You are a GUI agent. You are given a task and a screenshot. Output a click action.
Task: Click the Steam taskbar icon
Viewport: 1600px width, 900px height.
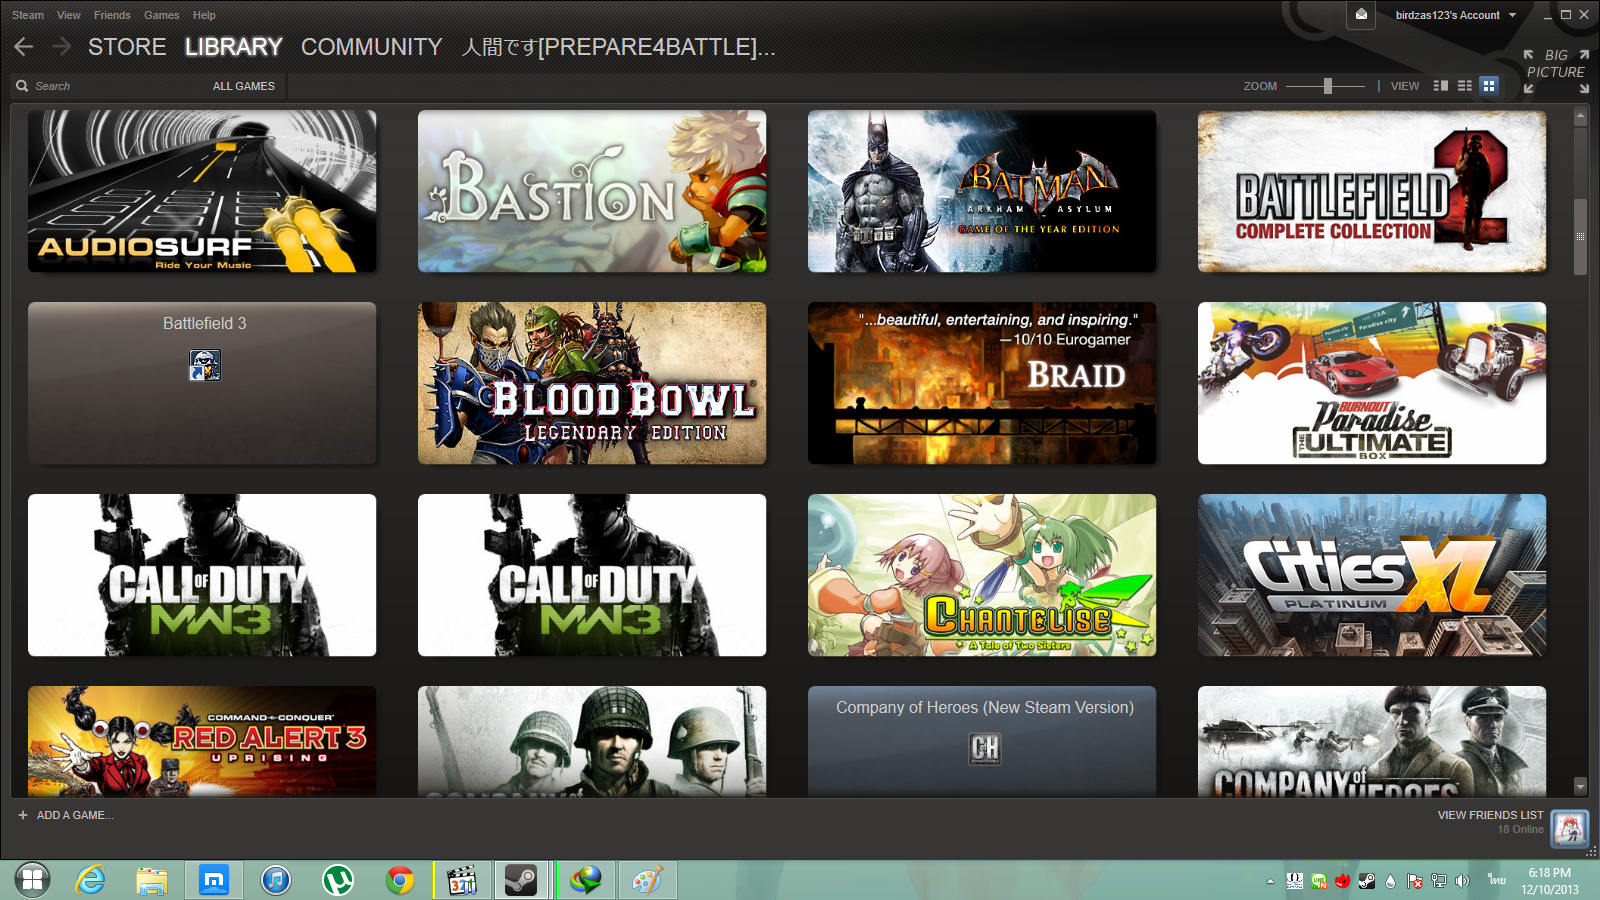point(520,880)
